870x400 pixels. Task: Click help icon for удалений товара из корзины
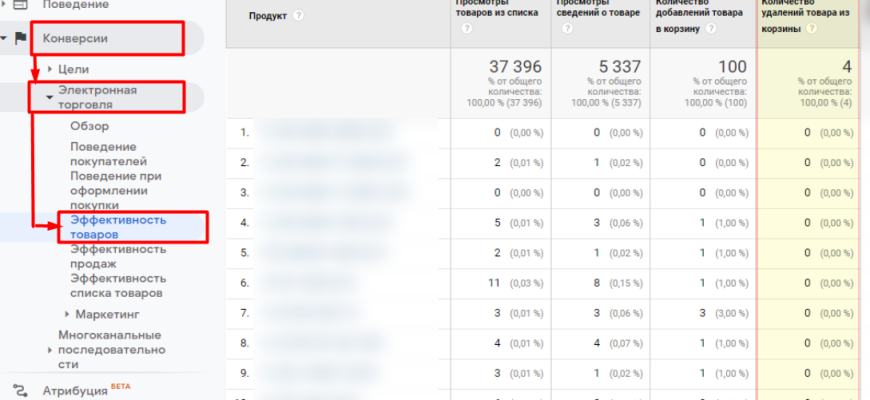click(x=811, y=30)
